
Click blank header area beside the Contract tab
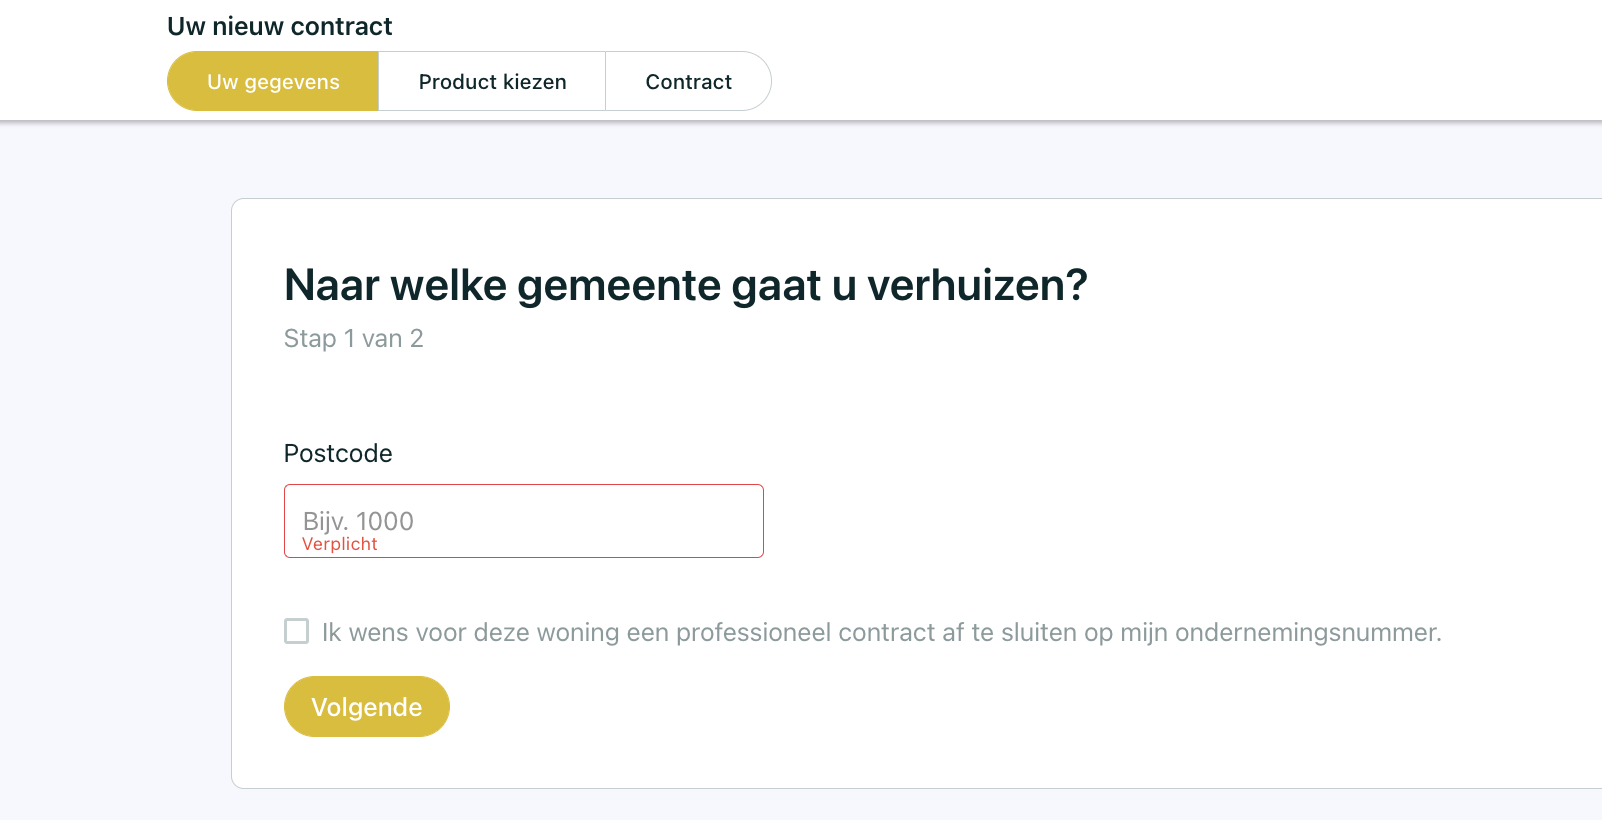pos(1150,81)
